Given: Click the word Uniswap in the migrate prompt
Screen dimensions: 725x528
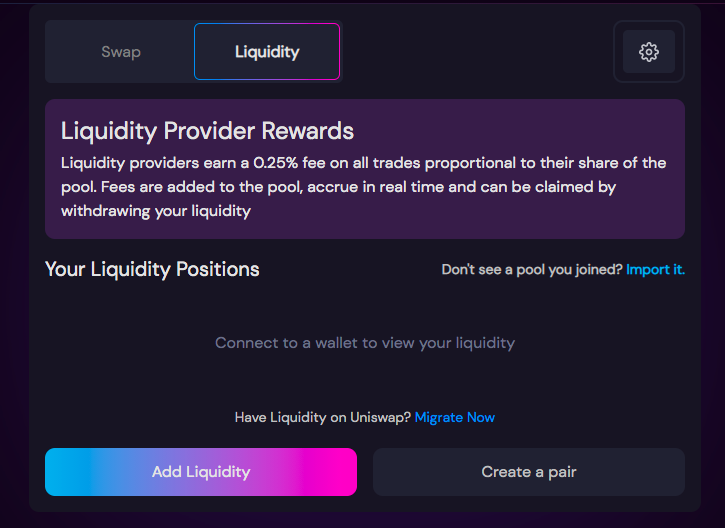Looking at the screenshot, I should tap(381, 417).
